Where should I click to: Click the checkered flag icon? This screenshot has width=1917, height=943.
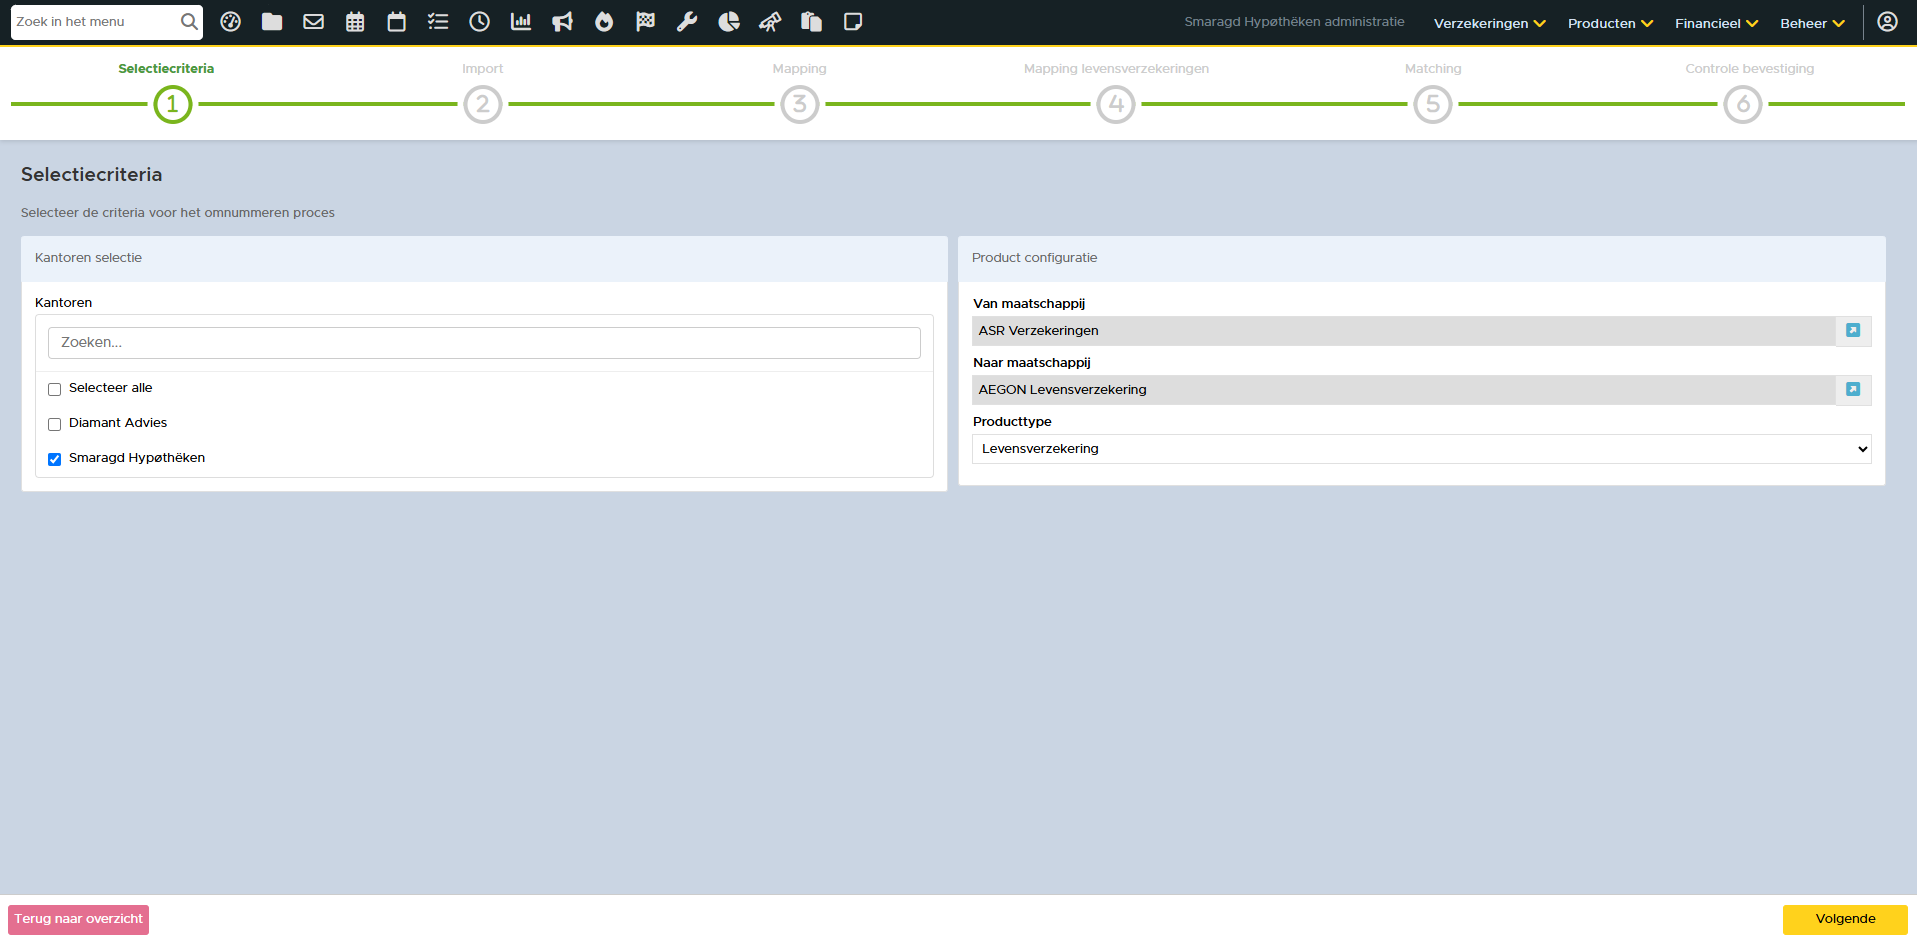645,22
